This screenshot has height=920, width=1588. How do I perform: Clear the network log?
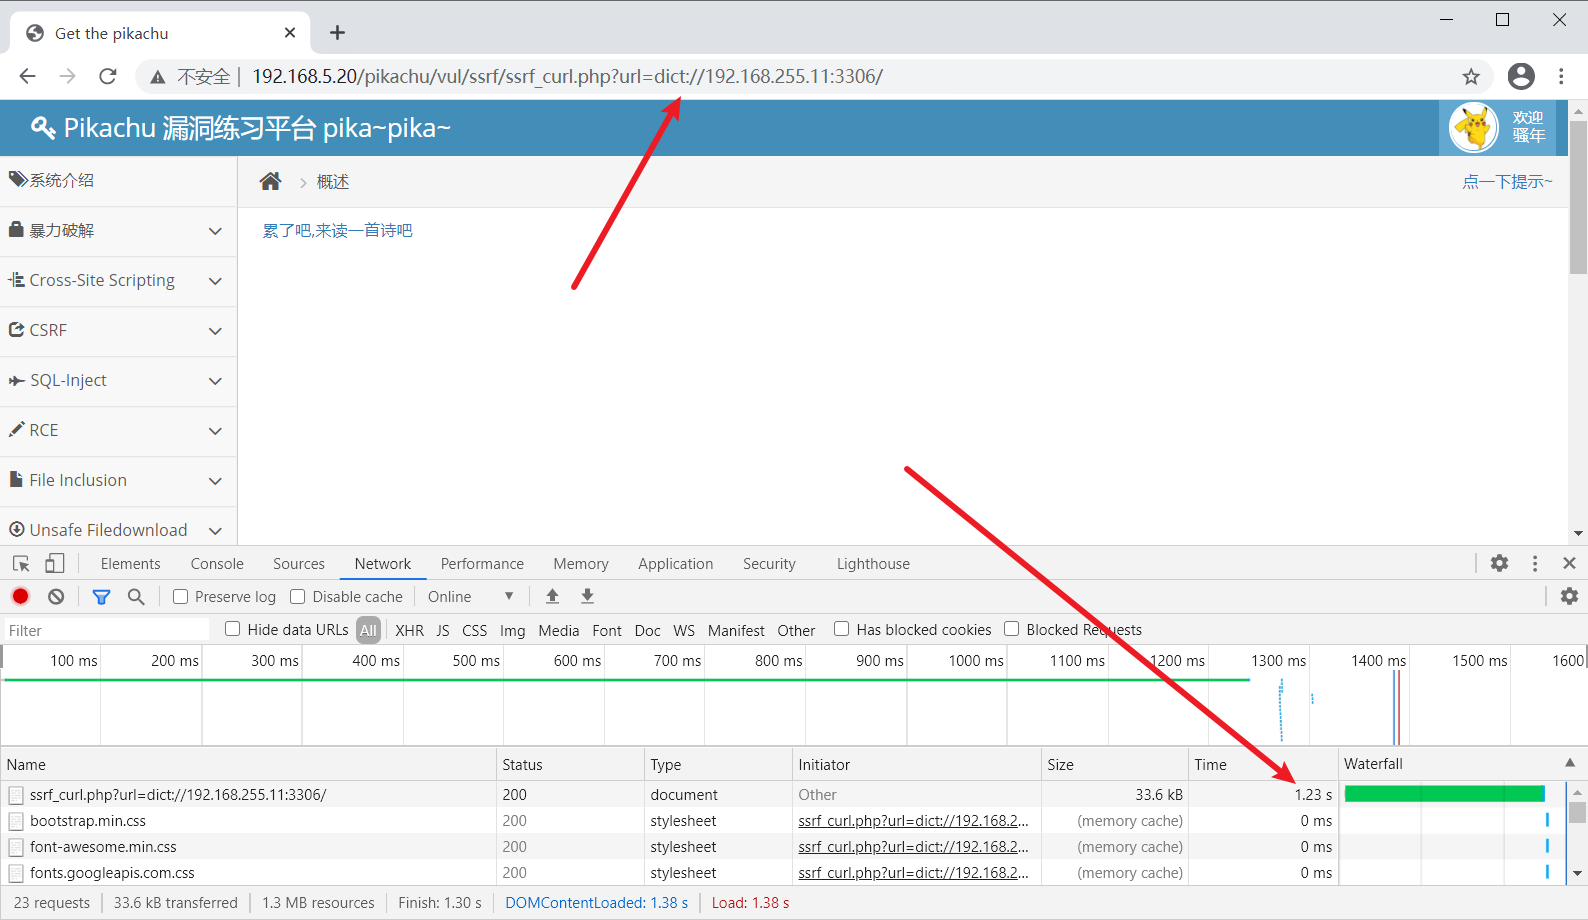pyautogui.click(x=56, y=596)
